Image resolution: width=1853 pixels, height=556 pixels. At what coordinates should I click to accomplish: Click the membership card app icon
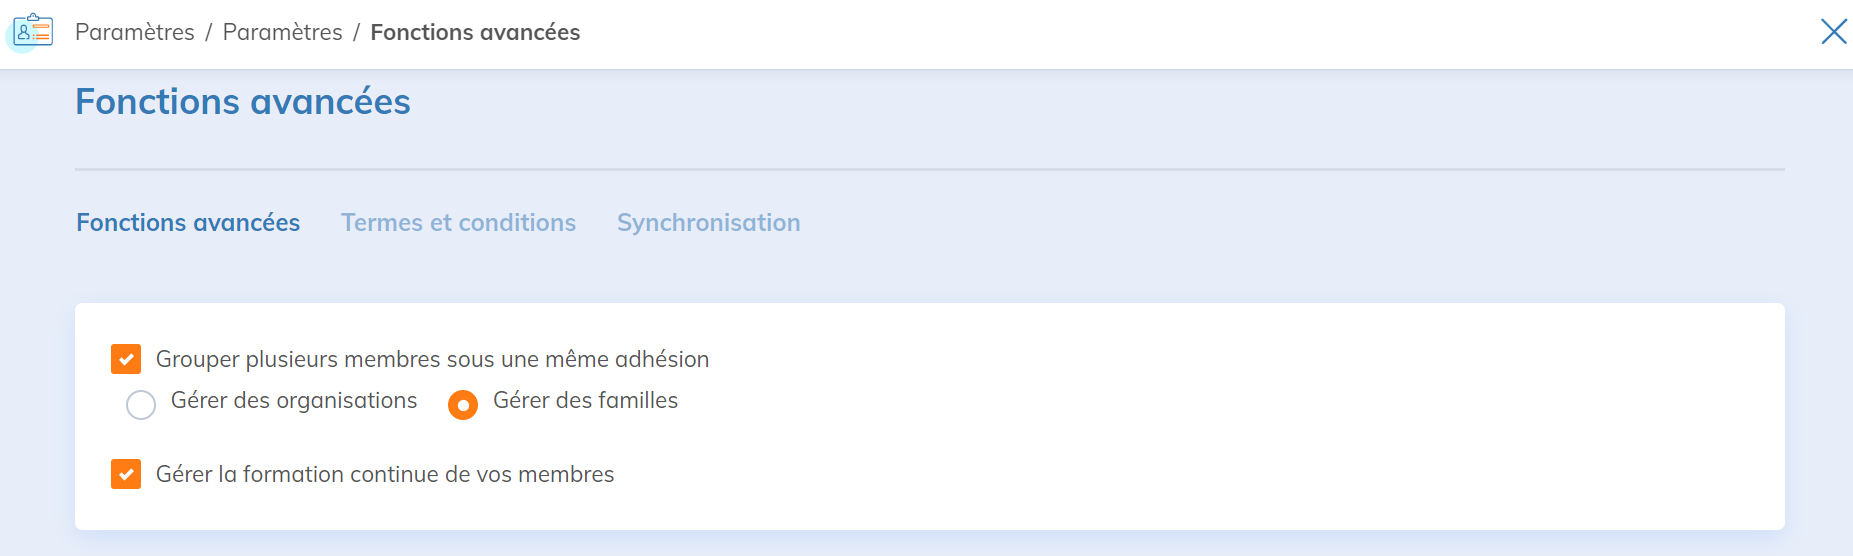point(33,31)
